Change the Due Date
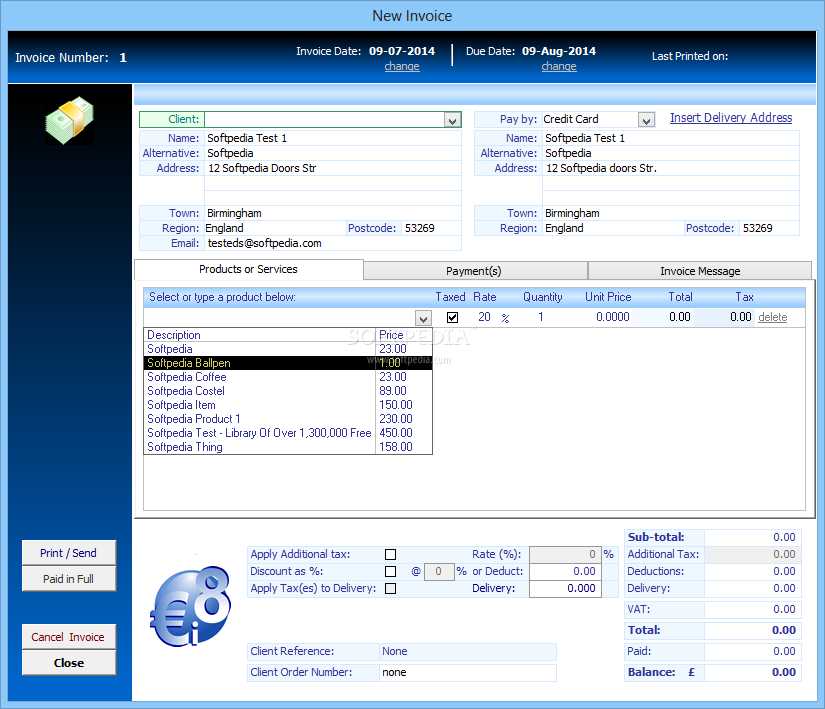825x709 pixels. tap(559, 66)
